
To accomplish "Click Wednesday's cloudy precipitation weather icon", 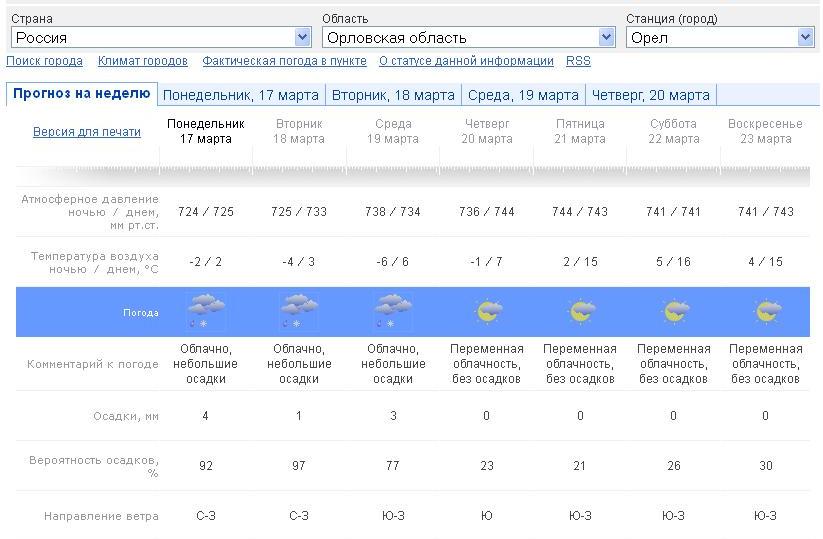I will tap(393, 312).
